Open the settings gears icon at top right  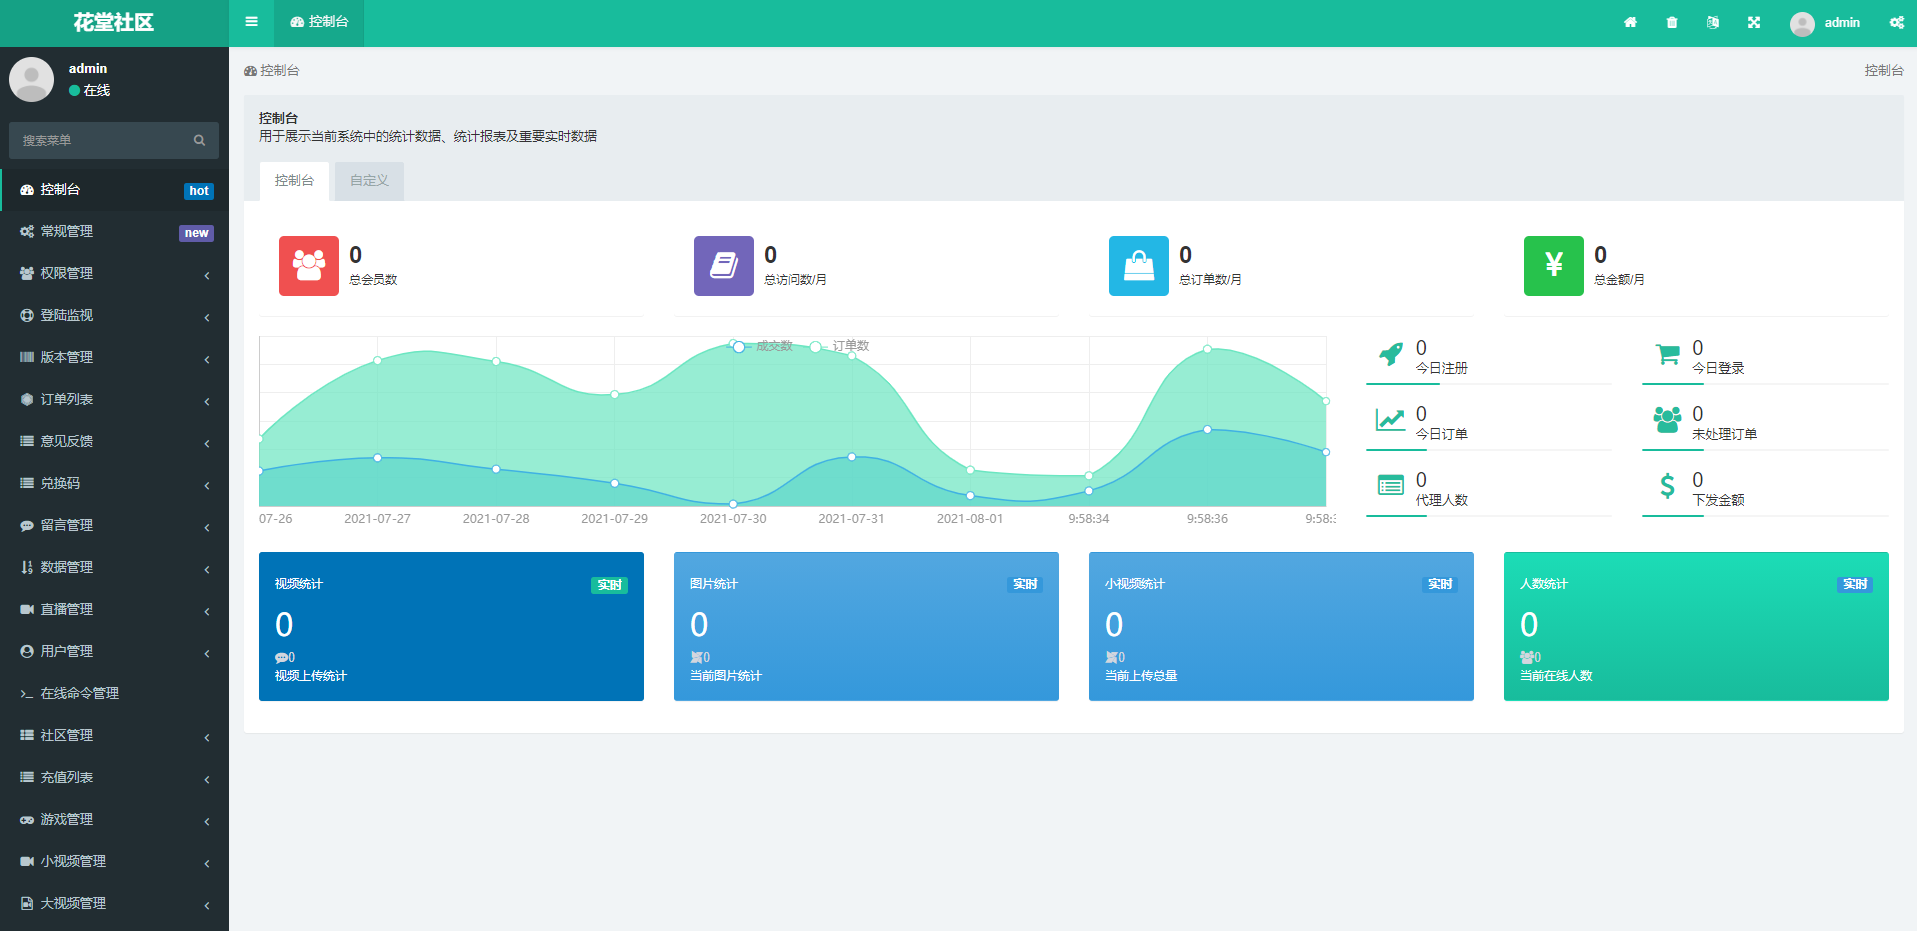tap(1896, 22)
